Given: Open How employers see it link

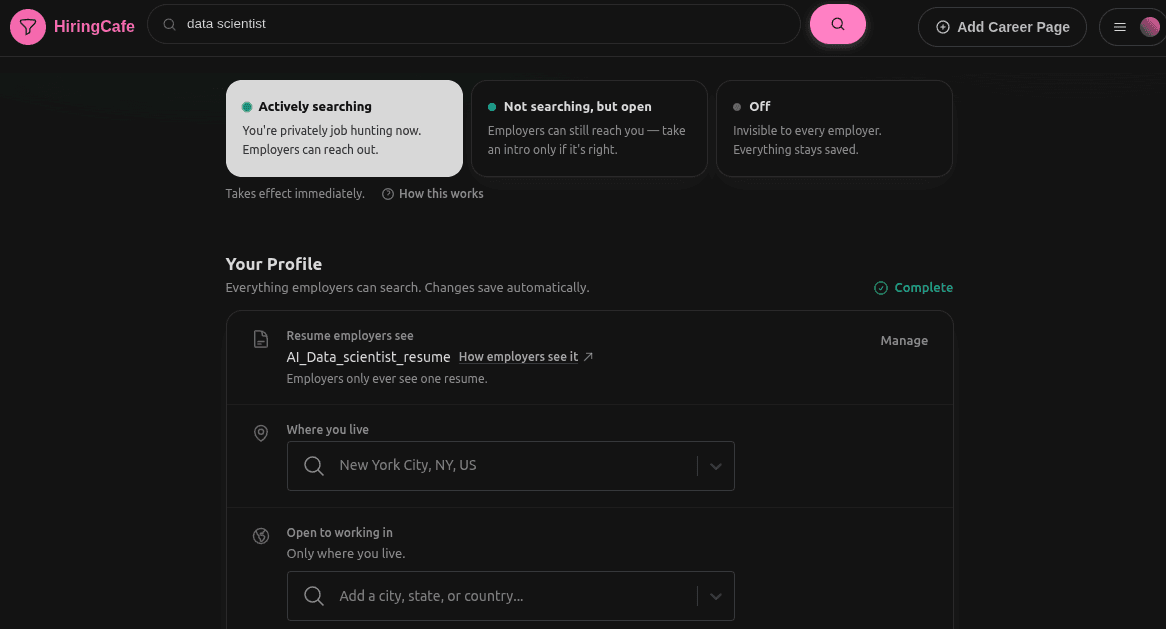Looking at the screenshot, I should pyautogui.click(x=518, y=357).
